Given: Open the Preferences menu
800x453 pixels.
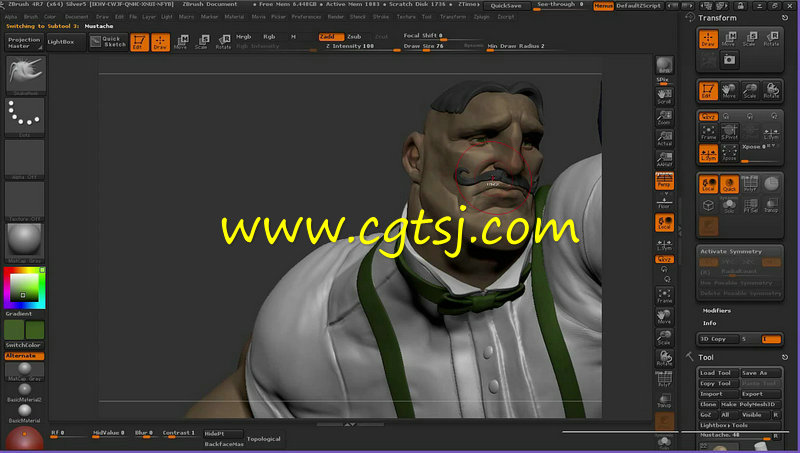Looking at the screenshot, I should coord(306,17).
